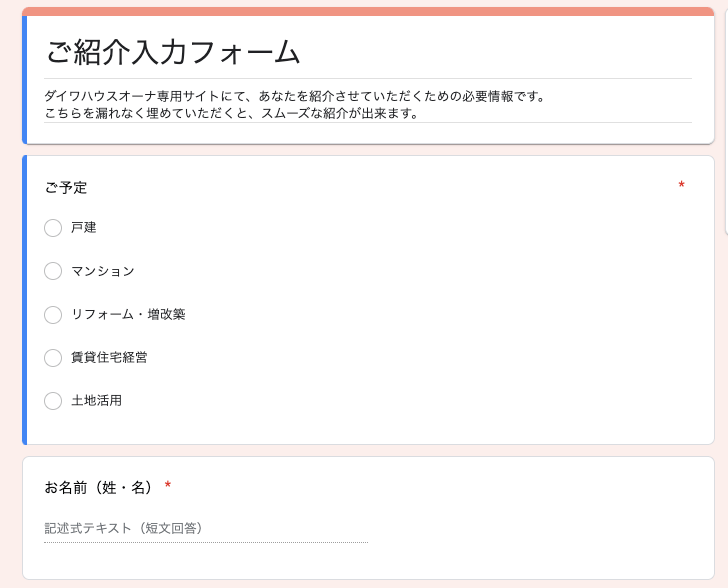Click the red asterisk on ご予定 question

(681, 186)
